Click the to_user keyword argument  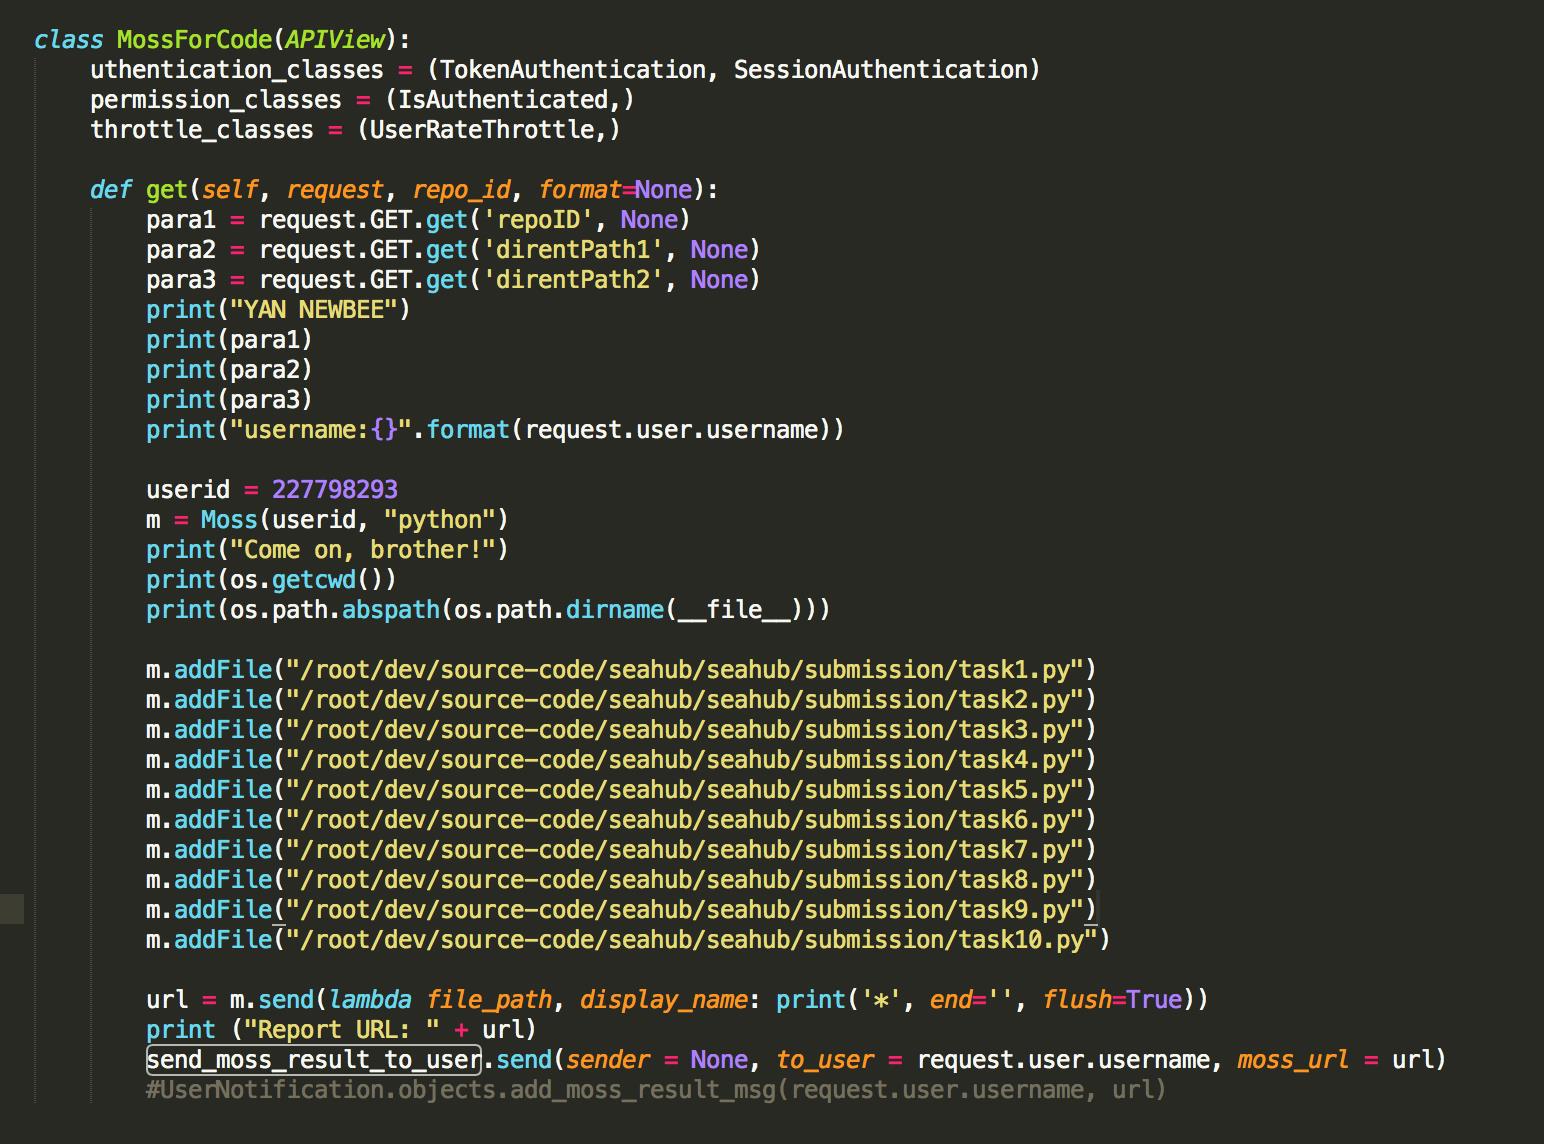825,1060
